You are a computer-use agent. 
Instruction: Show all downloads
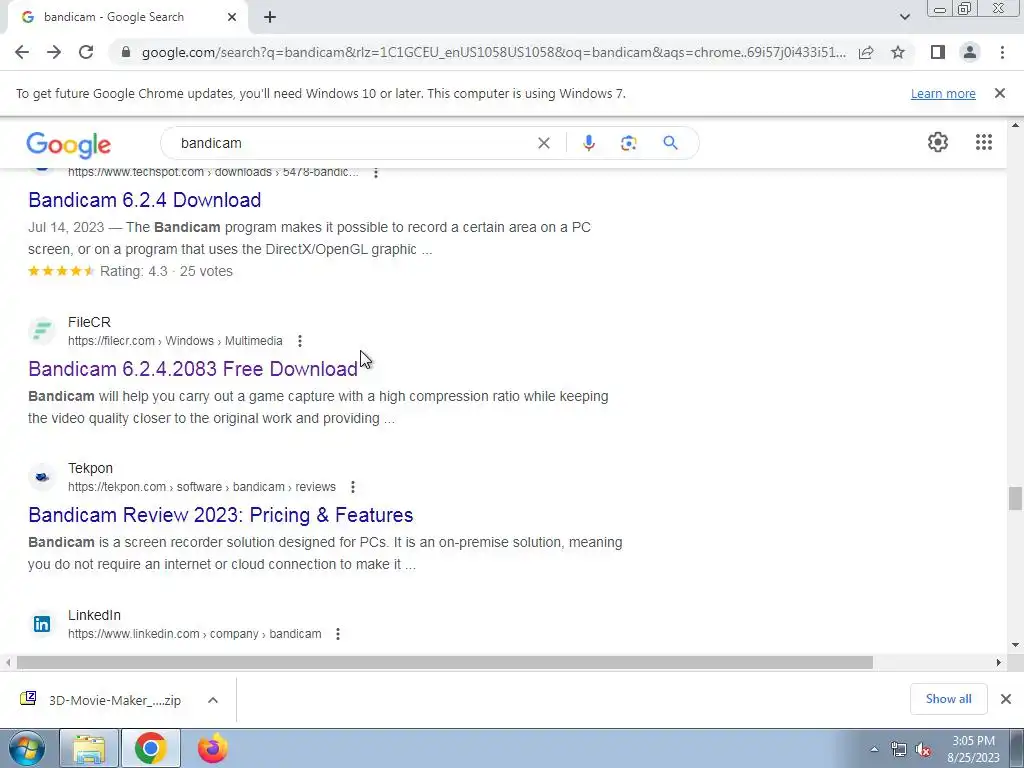(x=948, y=699)
